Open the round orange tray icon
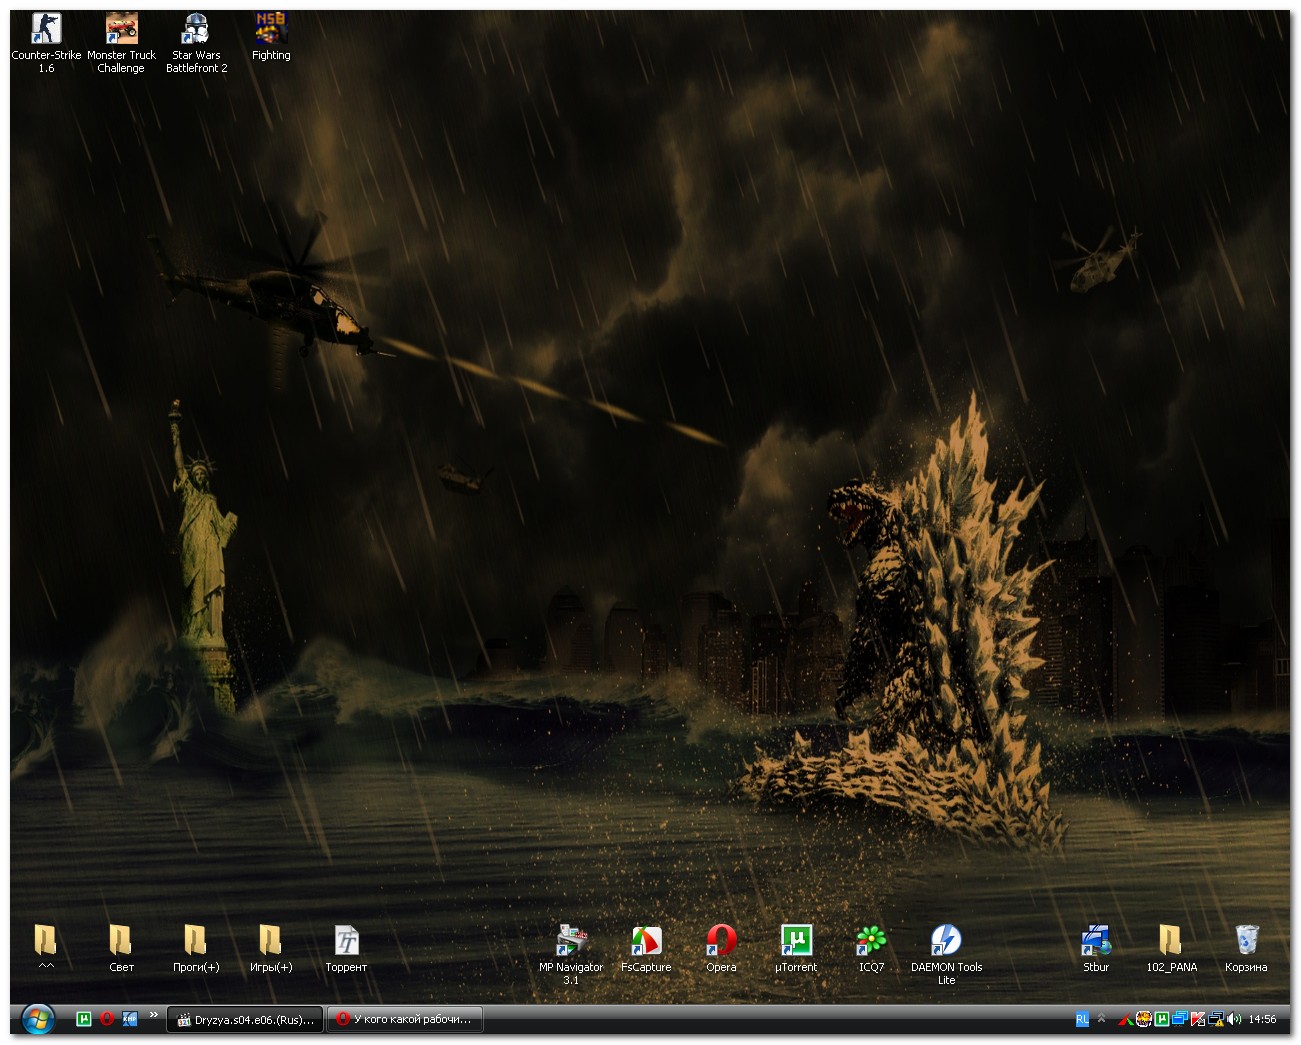1301x1045 pixels. (1144, 1020)
